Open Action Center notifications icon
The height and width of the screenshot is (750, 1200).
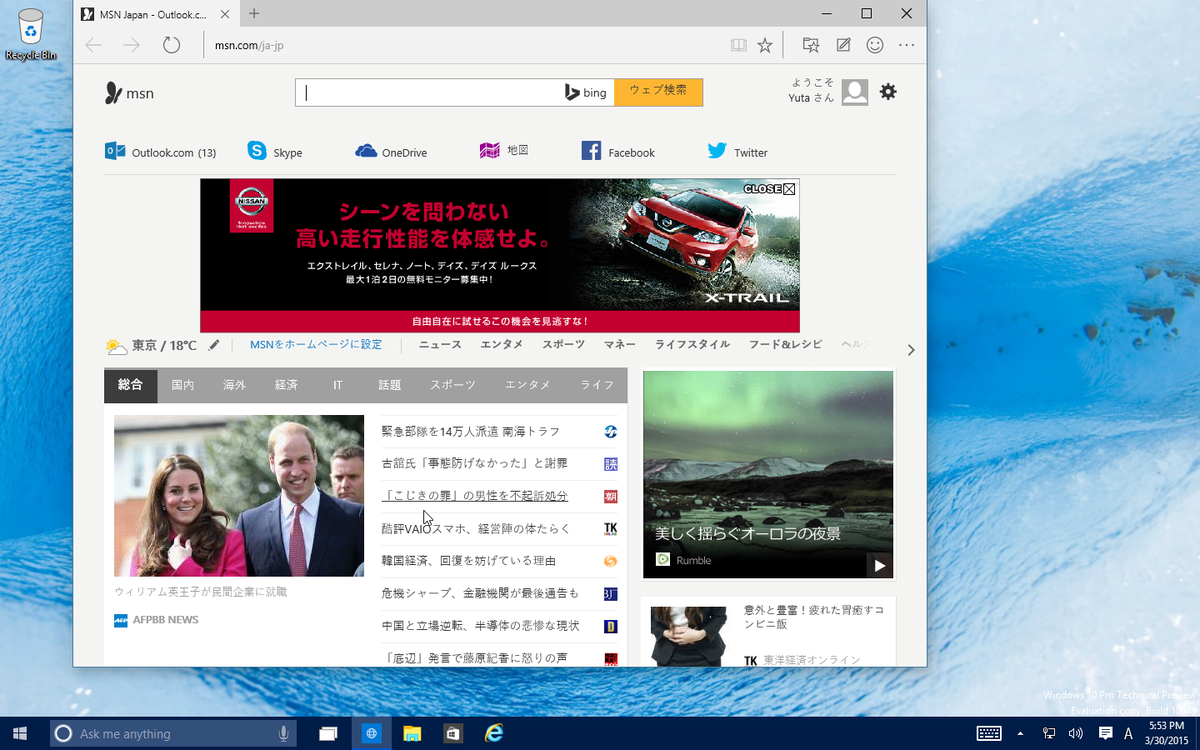point(1105,734)
